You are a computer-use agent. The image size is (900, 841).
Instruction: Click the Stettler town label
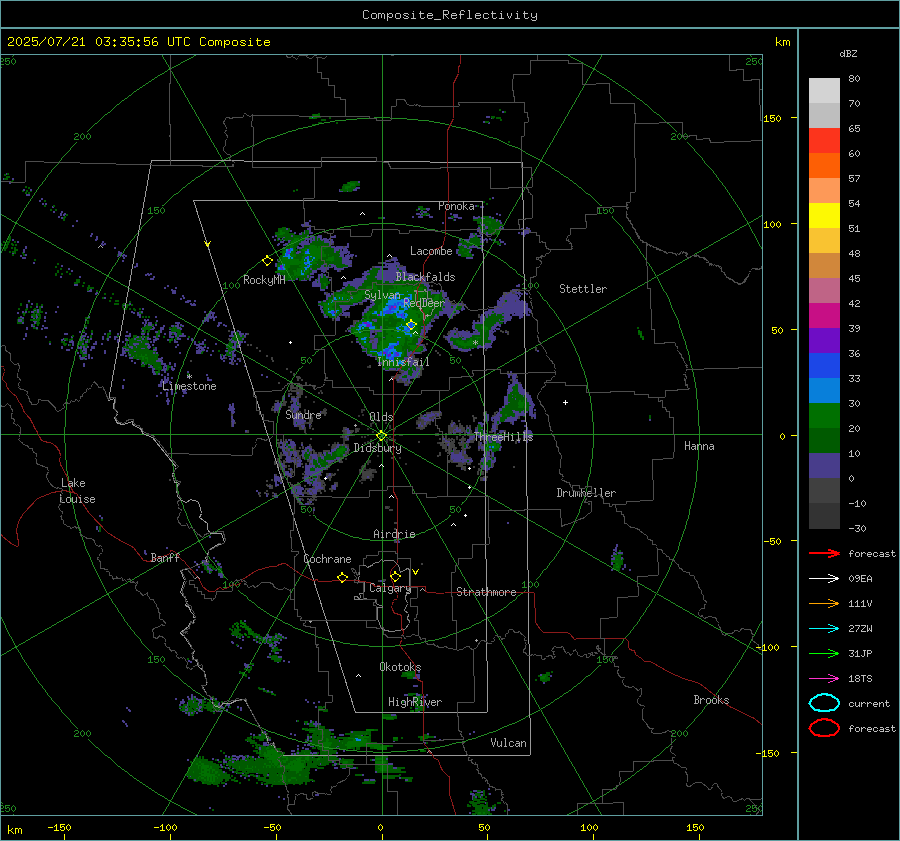(583, 289)
